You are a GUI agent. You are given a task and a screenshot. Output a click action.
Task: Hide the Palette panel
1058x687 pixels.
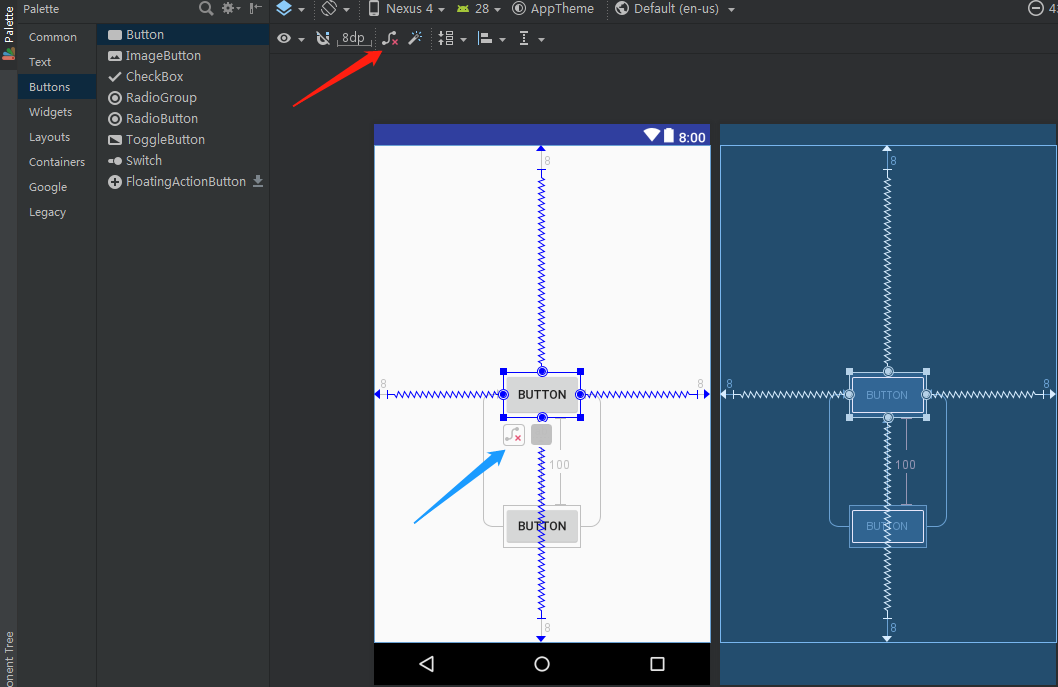pos(256,8)
